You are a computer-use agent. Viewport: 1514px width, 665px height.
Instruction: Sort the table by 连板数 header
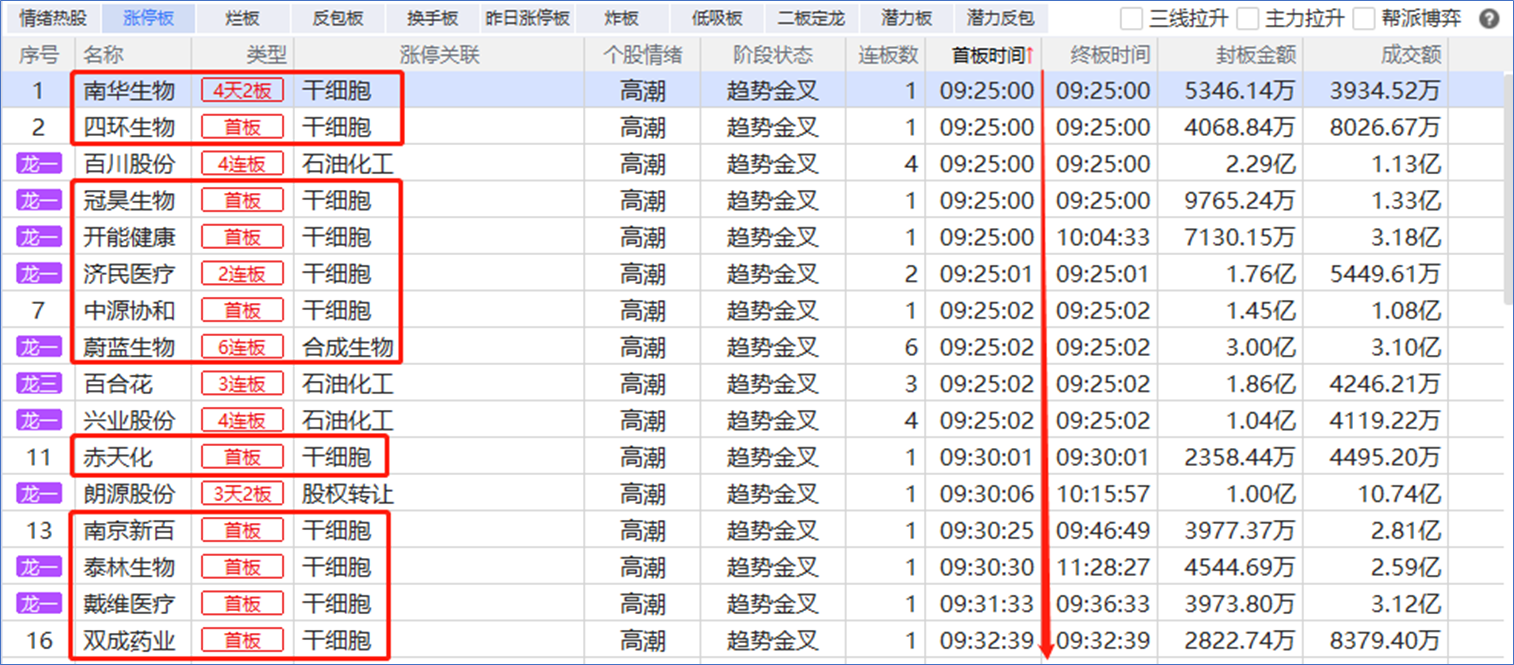(887, 55)
